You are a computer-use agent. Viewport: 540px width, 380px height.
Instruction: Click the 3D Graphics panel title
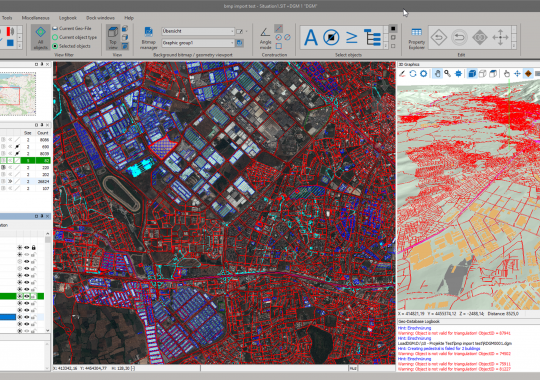pyautogui.click(x=409, y=64)
